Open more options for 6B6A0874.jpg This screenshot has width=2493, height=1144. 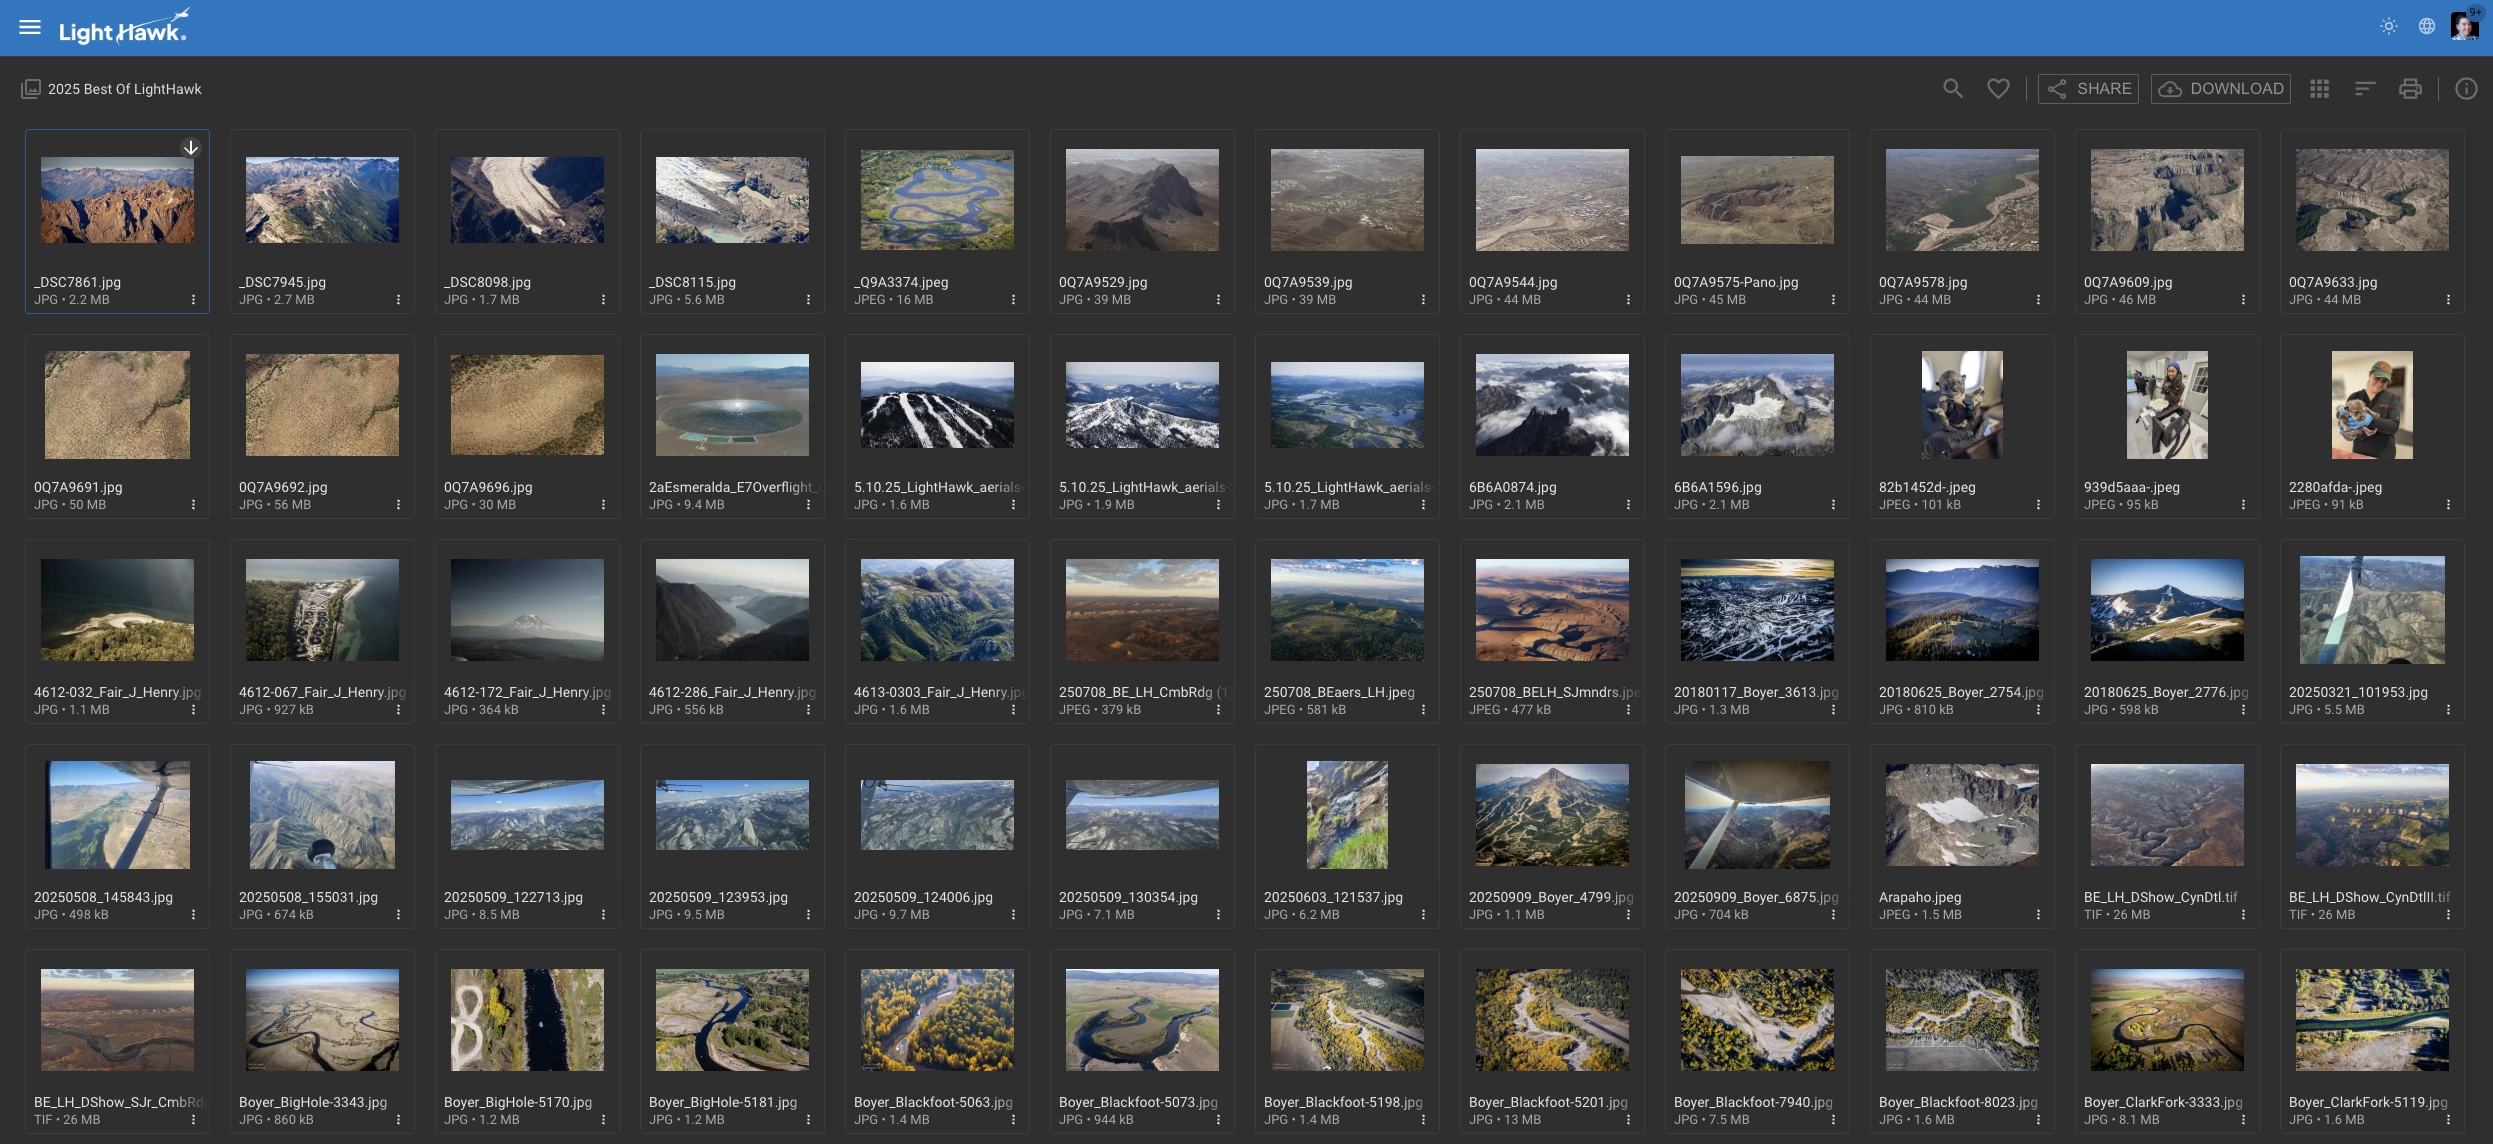[x=1628, y=505]
